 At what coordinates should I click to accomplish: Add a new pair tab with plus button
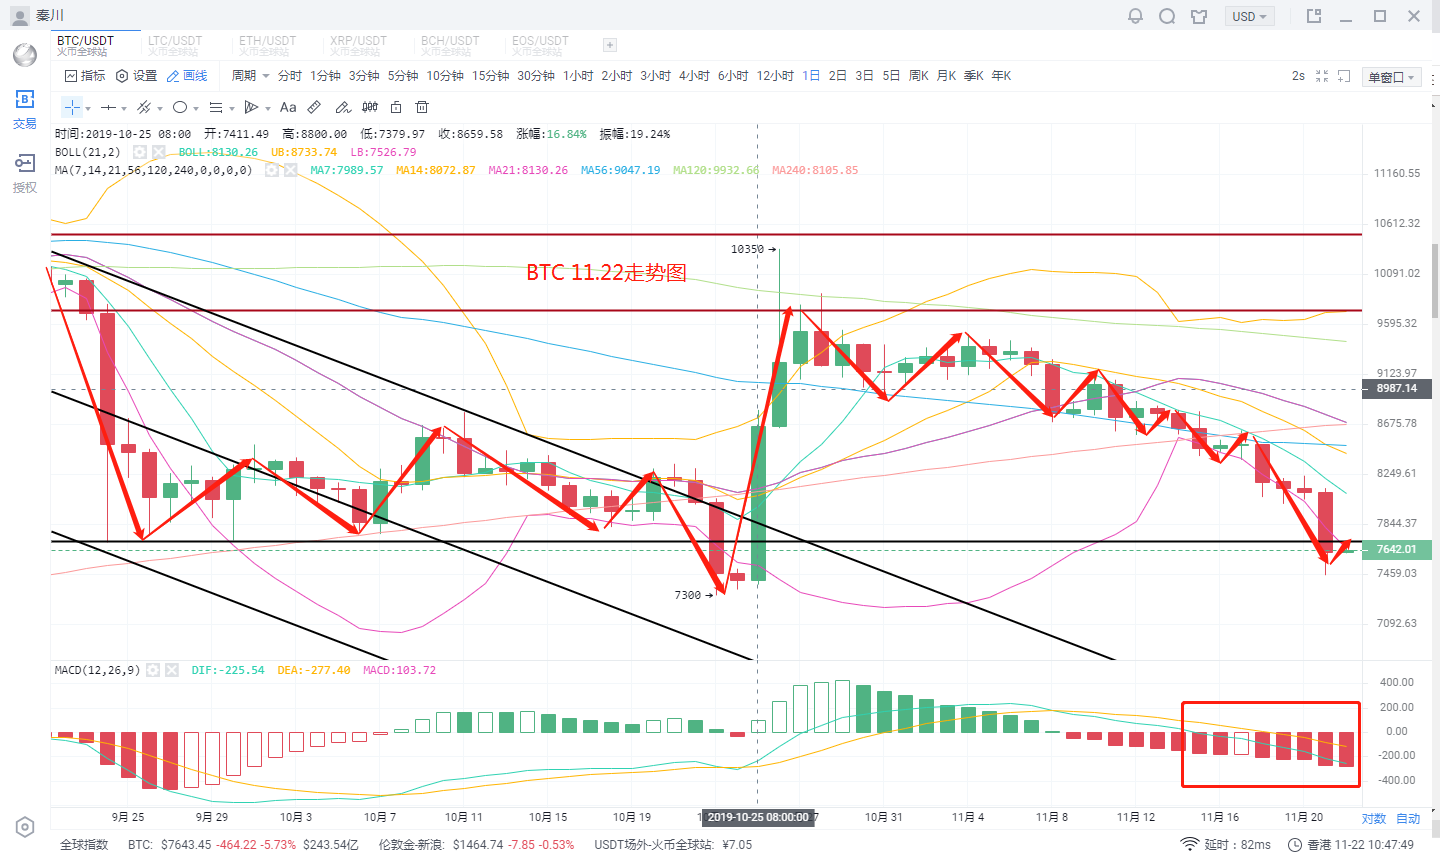coord(610,45)
